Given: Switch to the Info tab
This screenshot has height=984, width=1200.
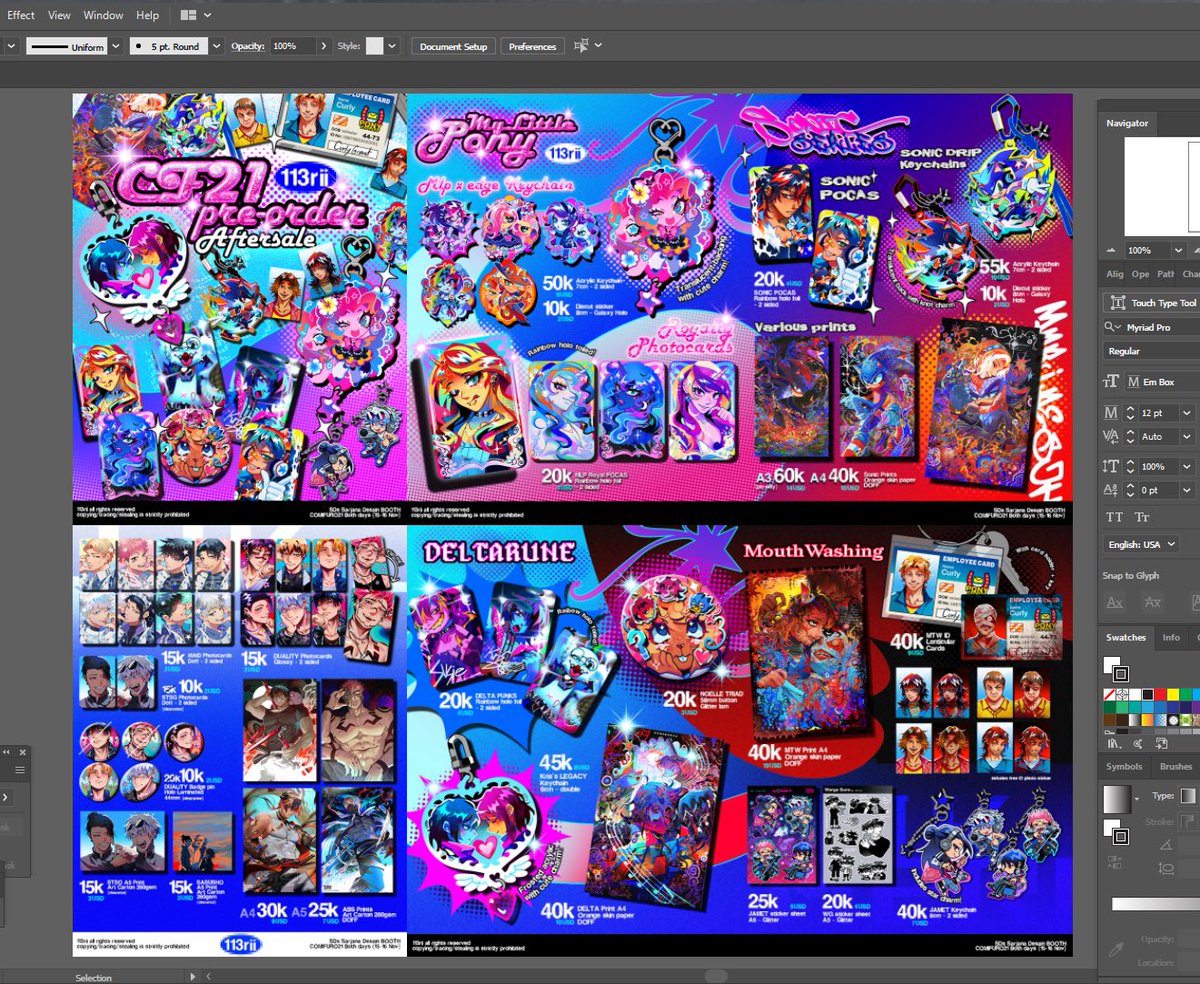Looking at the screenshot, I should coord(1170,637).
